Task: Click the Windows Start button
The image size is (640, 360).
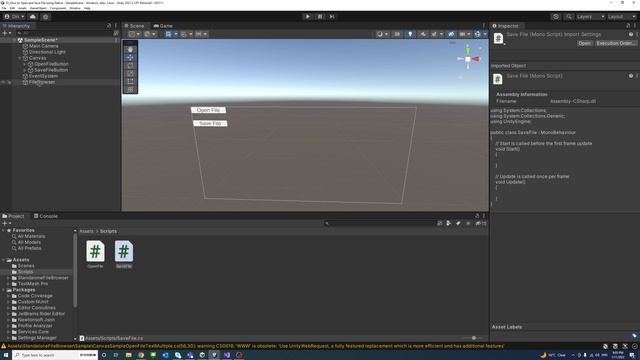Action: 6,355
